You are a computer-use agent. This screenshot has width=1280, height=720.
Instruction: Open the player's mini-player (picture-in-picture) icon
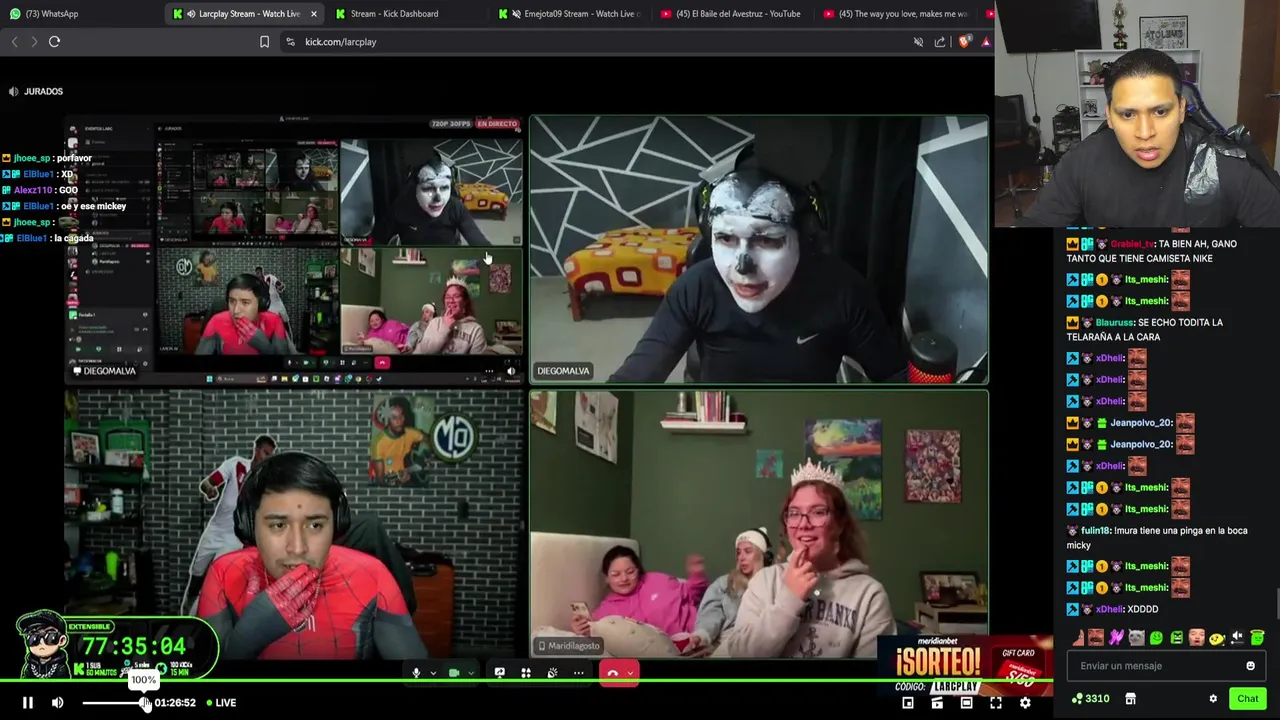[x=908, y=703]
